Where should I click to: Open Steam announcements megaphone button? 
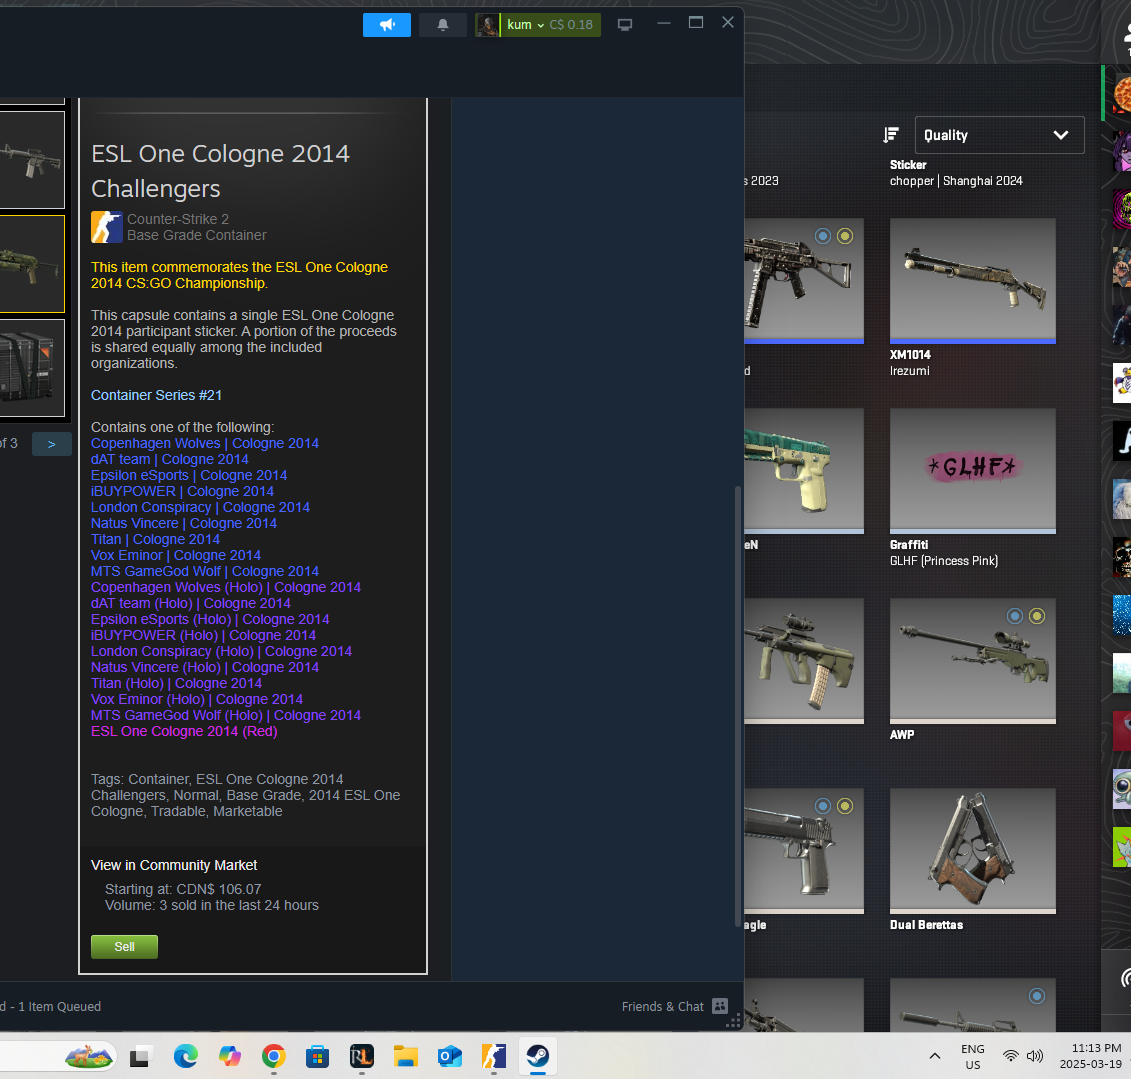tap(387, 25)
